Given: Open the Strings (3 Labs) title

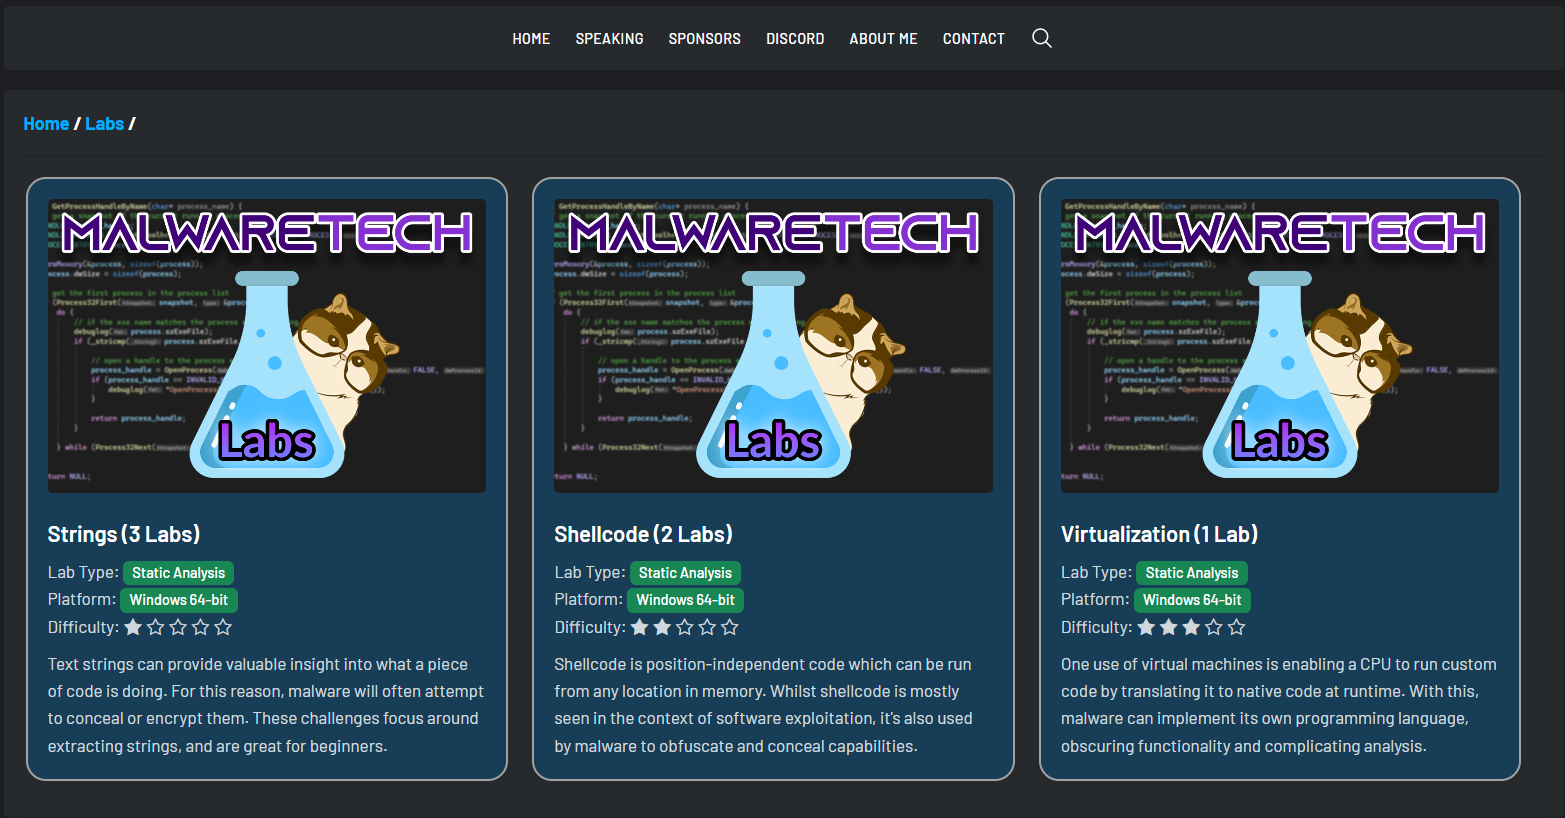Looking at the screenshot, I should [x=124, y=534].
